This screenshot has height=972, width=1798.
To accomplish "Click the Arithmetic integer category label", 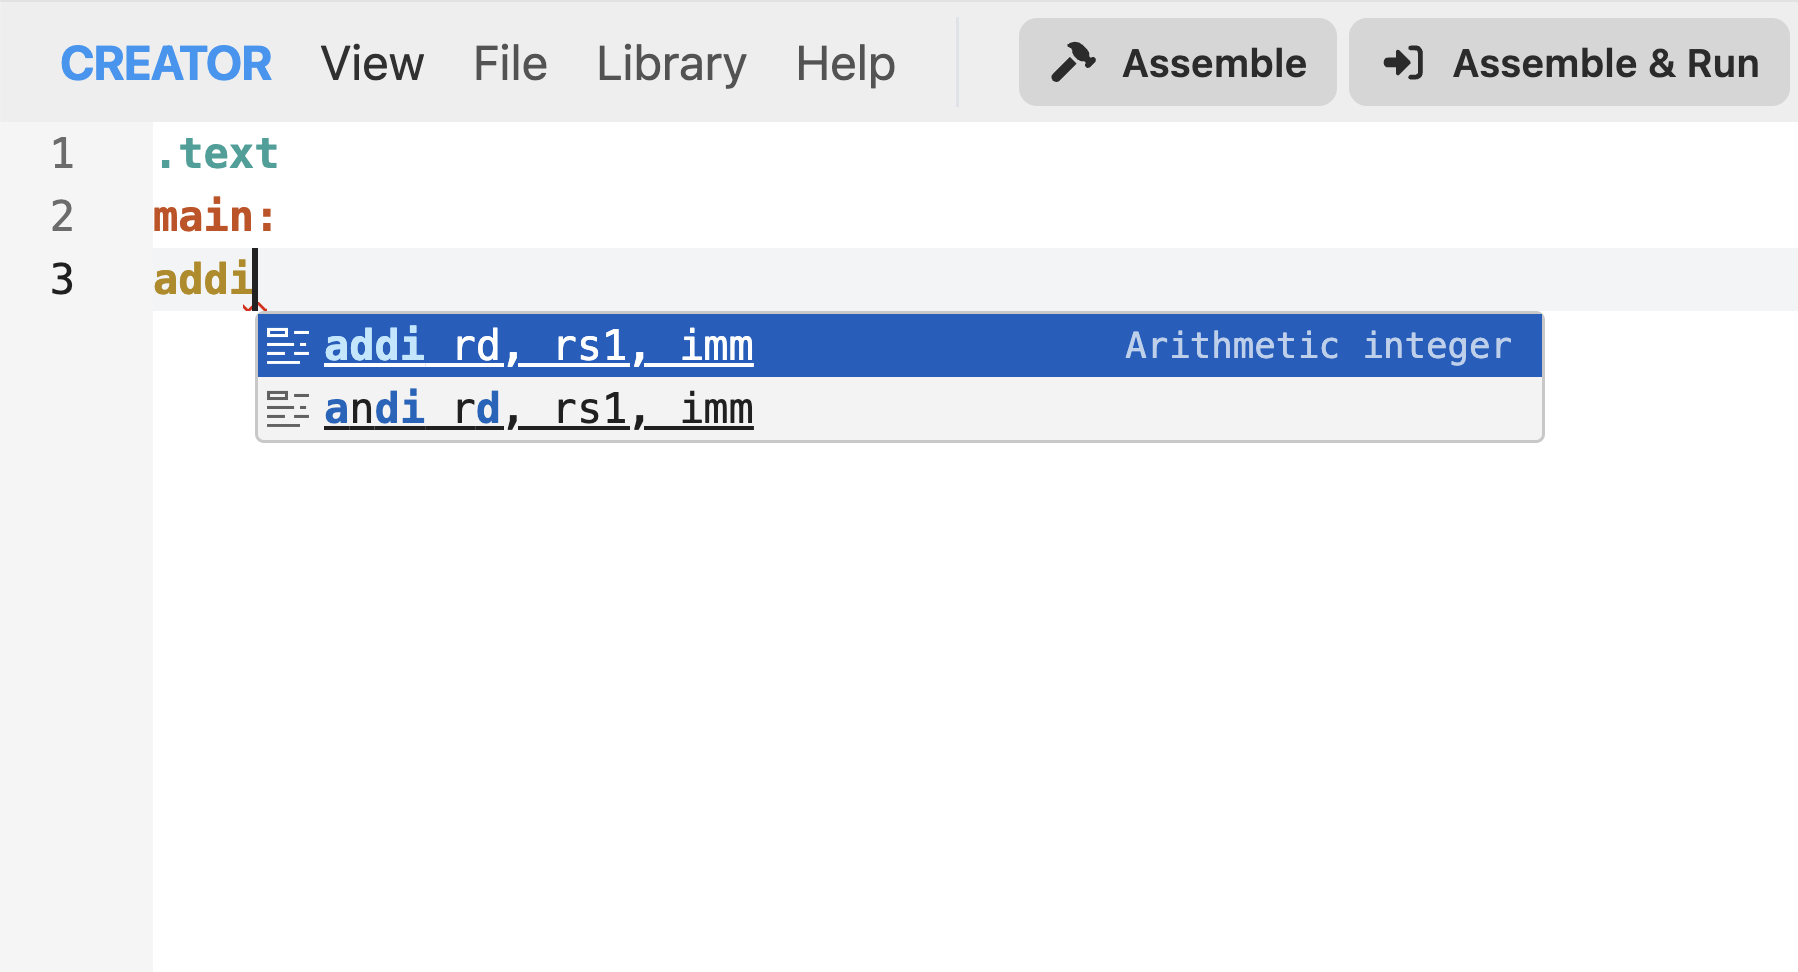I will pyautogui.click(x=1318, y=345).
